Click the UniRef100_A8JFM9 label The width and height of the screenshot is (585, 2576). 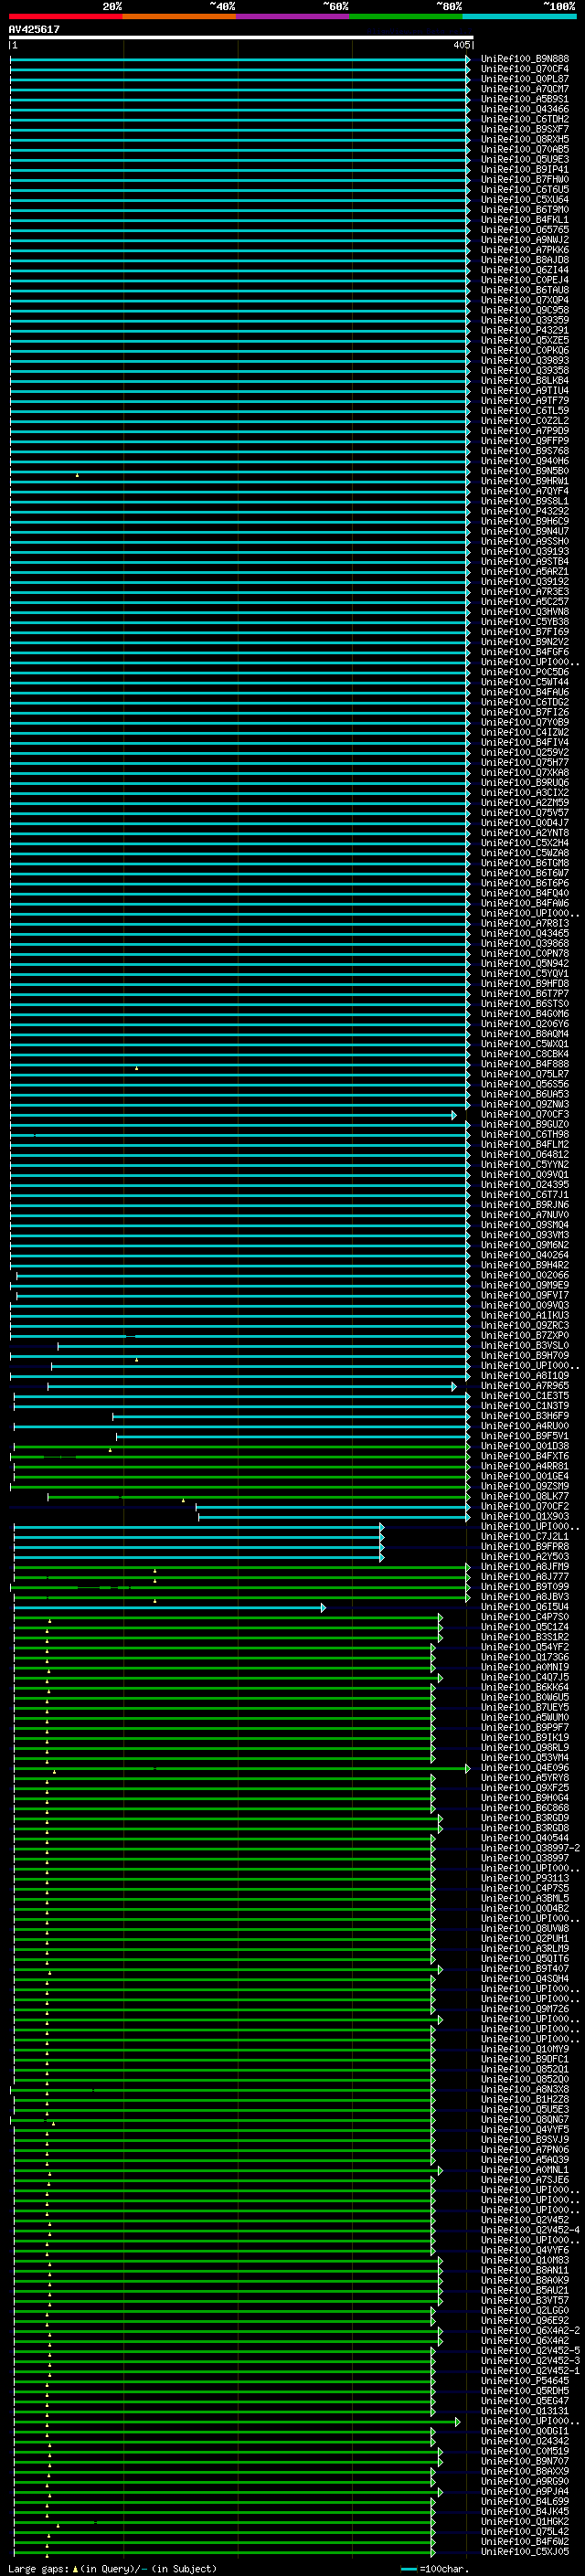[x=525, y=1567]
